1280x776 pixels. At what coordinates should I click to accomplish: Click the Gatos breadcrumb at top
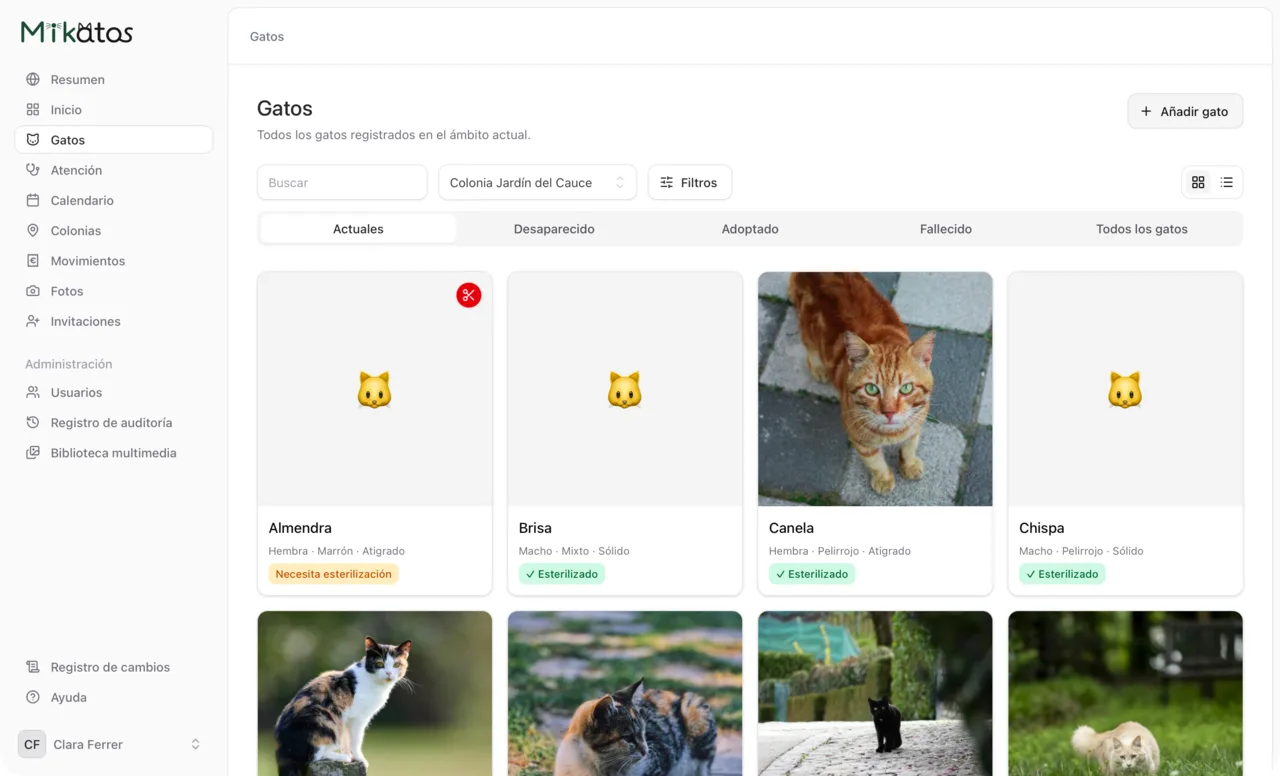pyautogui.click(x=267, y=36)
